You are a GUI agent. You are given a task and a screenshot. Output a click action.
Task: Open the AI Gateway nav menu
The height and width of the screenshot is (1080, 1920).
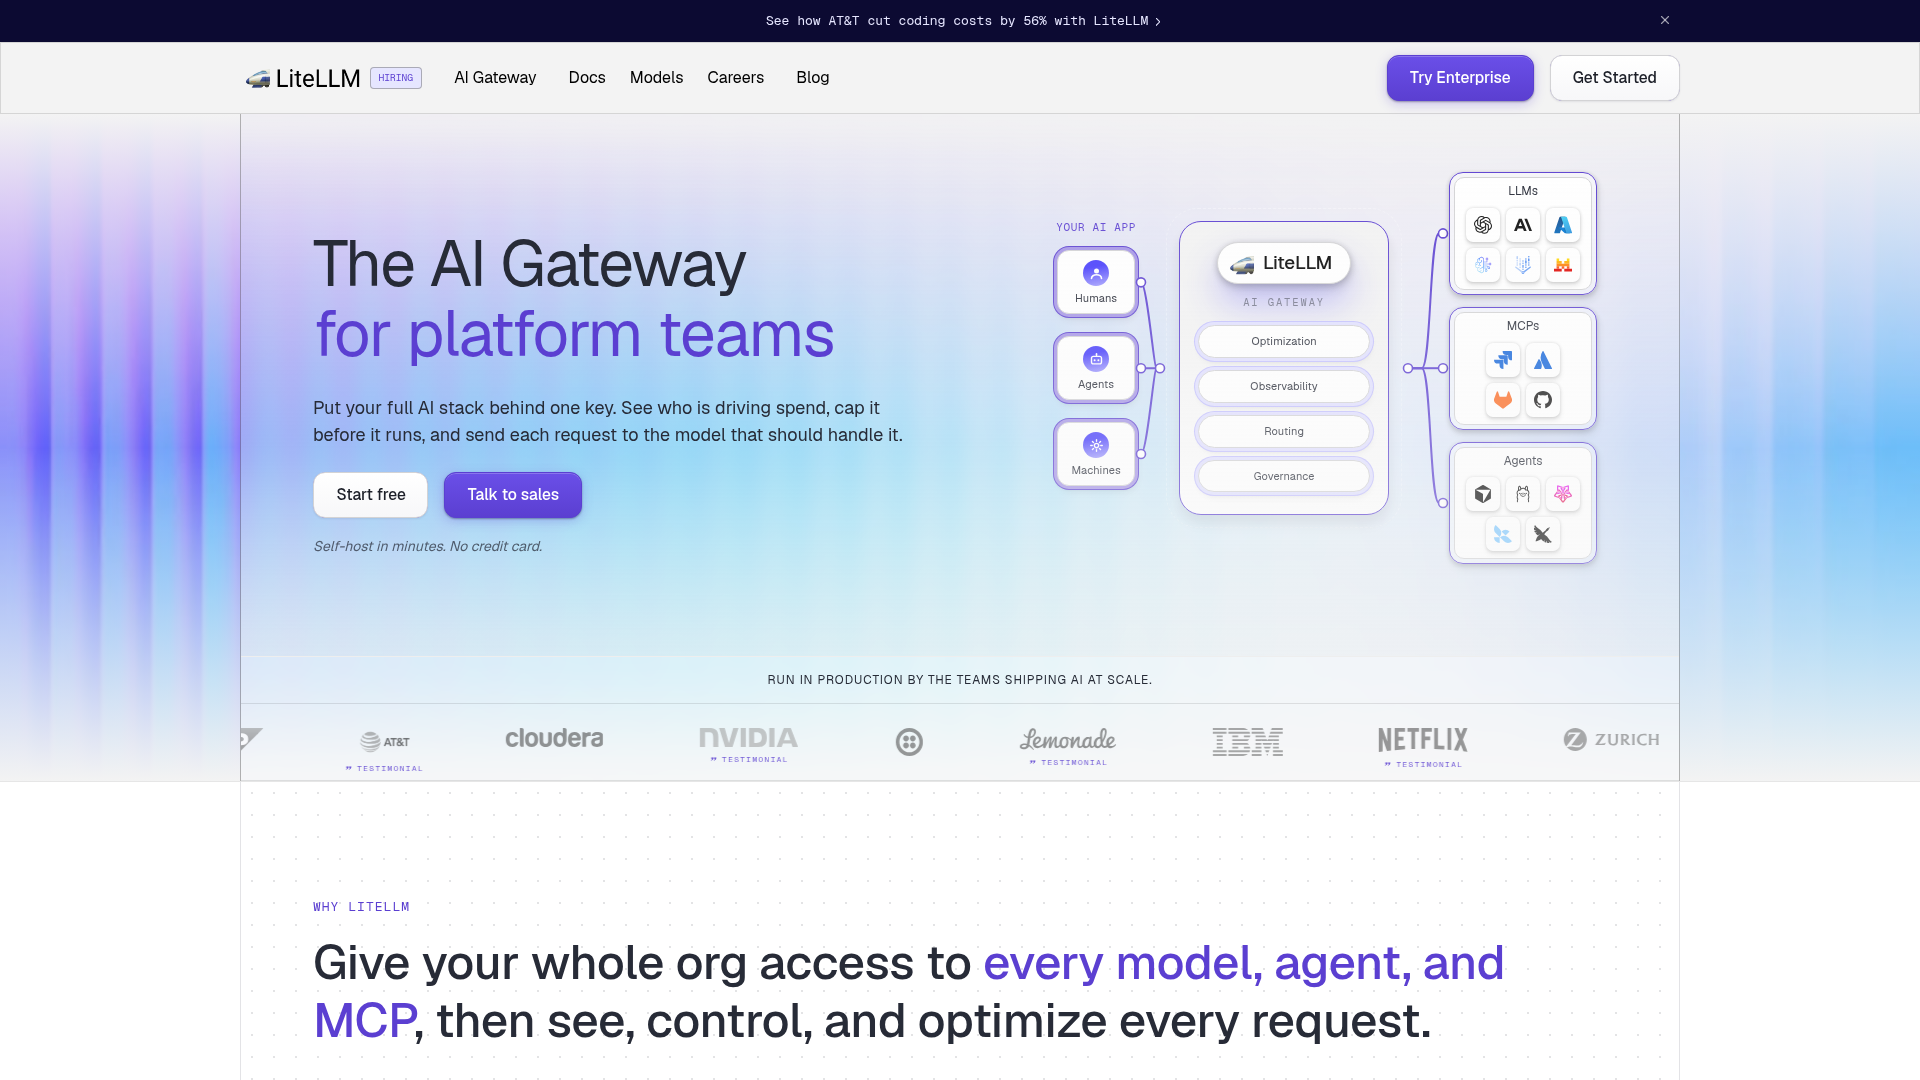[x=495, y=78]
